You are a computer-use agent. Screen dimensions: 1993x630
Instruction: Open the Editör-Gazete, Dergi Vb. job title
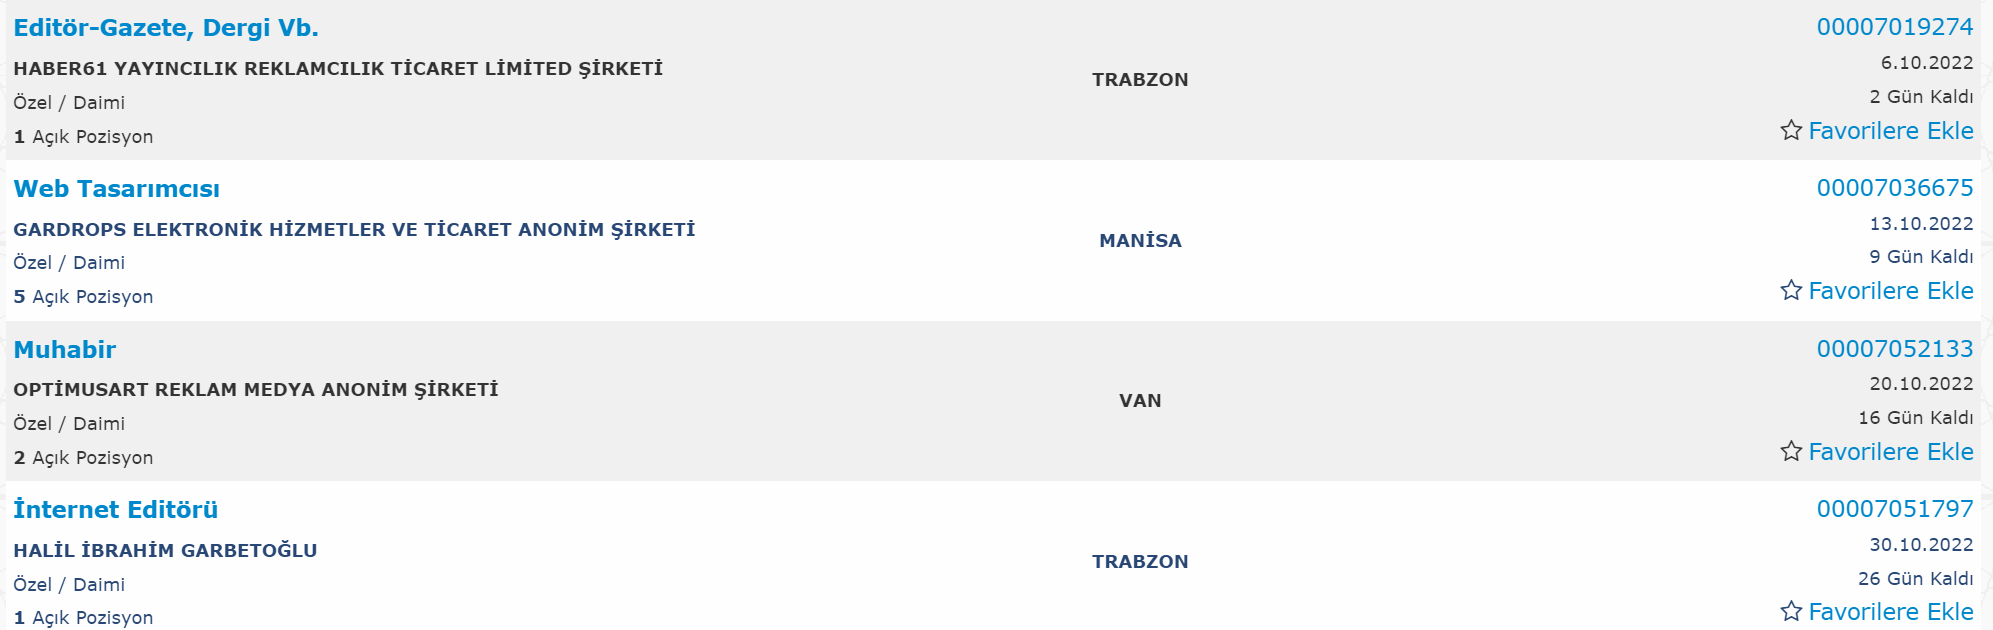166,28
